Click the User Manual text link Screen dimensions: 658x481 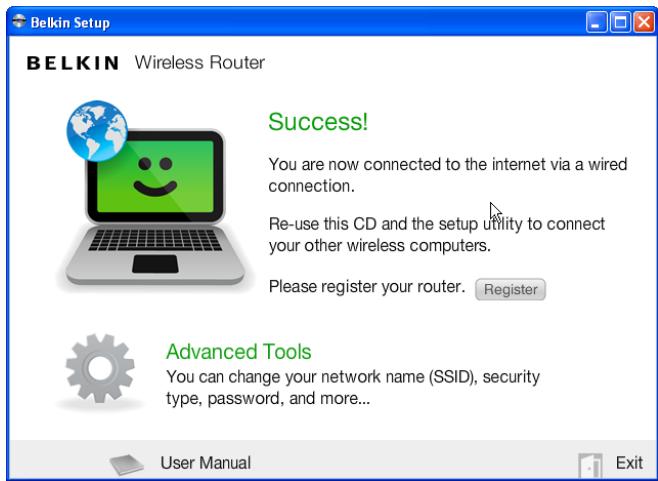(x=206, y=463)
